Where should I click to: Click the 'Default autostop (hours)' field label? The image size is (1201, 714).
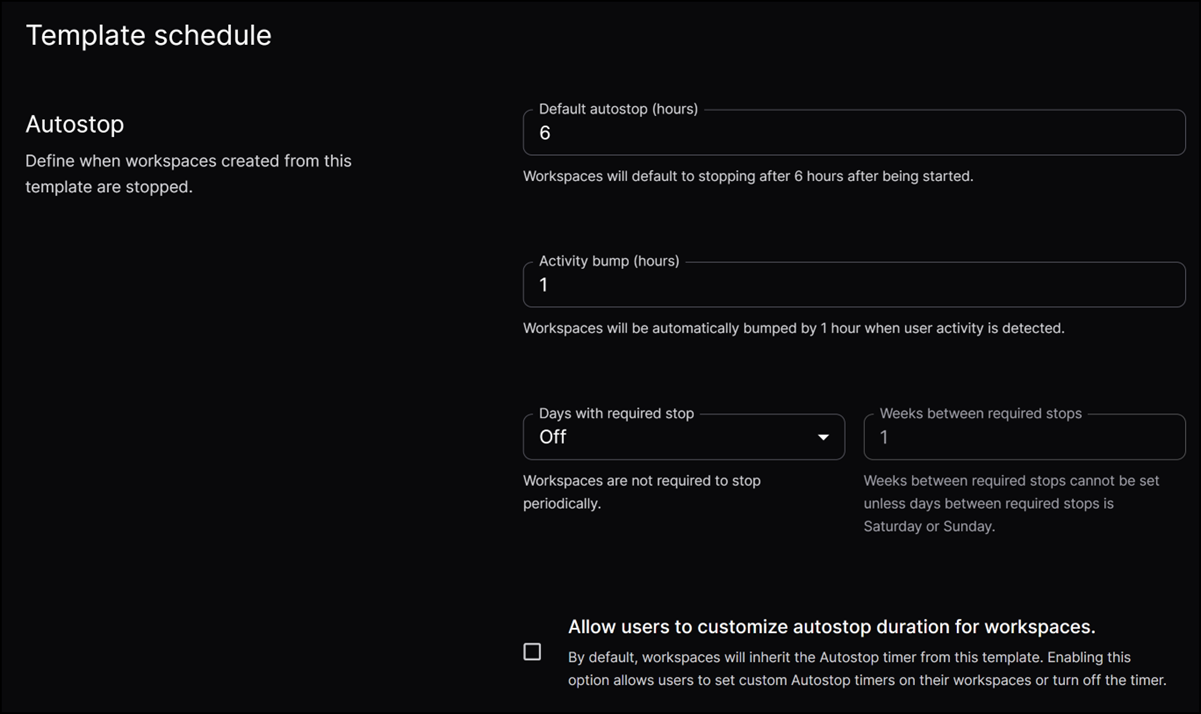point(618,109)
